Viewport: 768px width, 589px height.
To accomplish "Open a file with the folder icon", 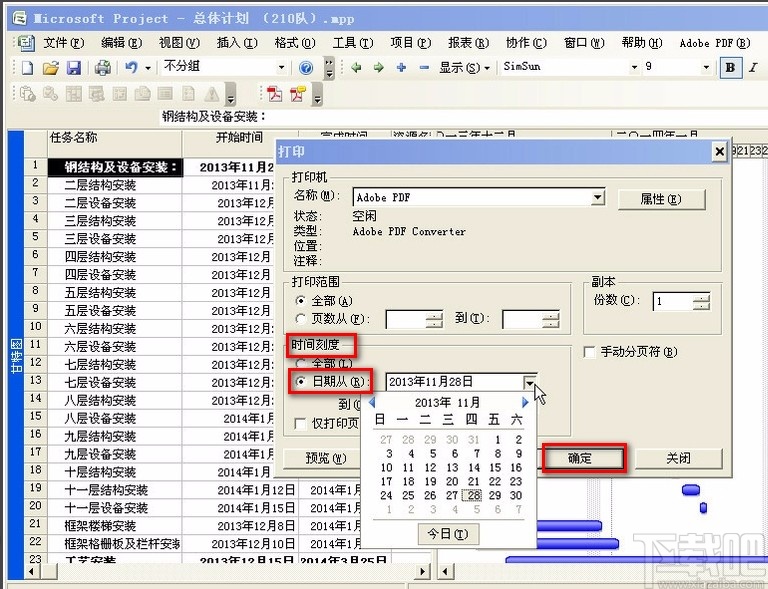I will 50,68.
